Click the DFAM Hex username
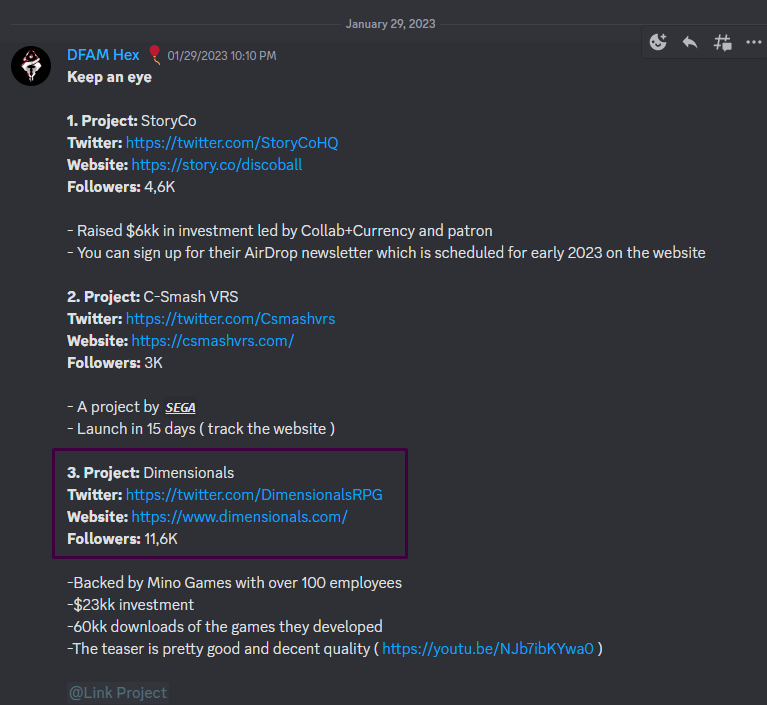The width and height of the screenshot is (767, 705). [x=103, y=55]
